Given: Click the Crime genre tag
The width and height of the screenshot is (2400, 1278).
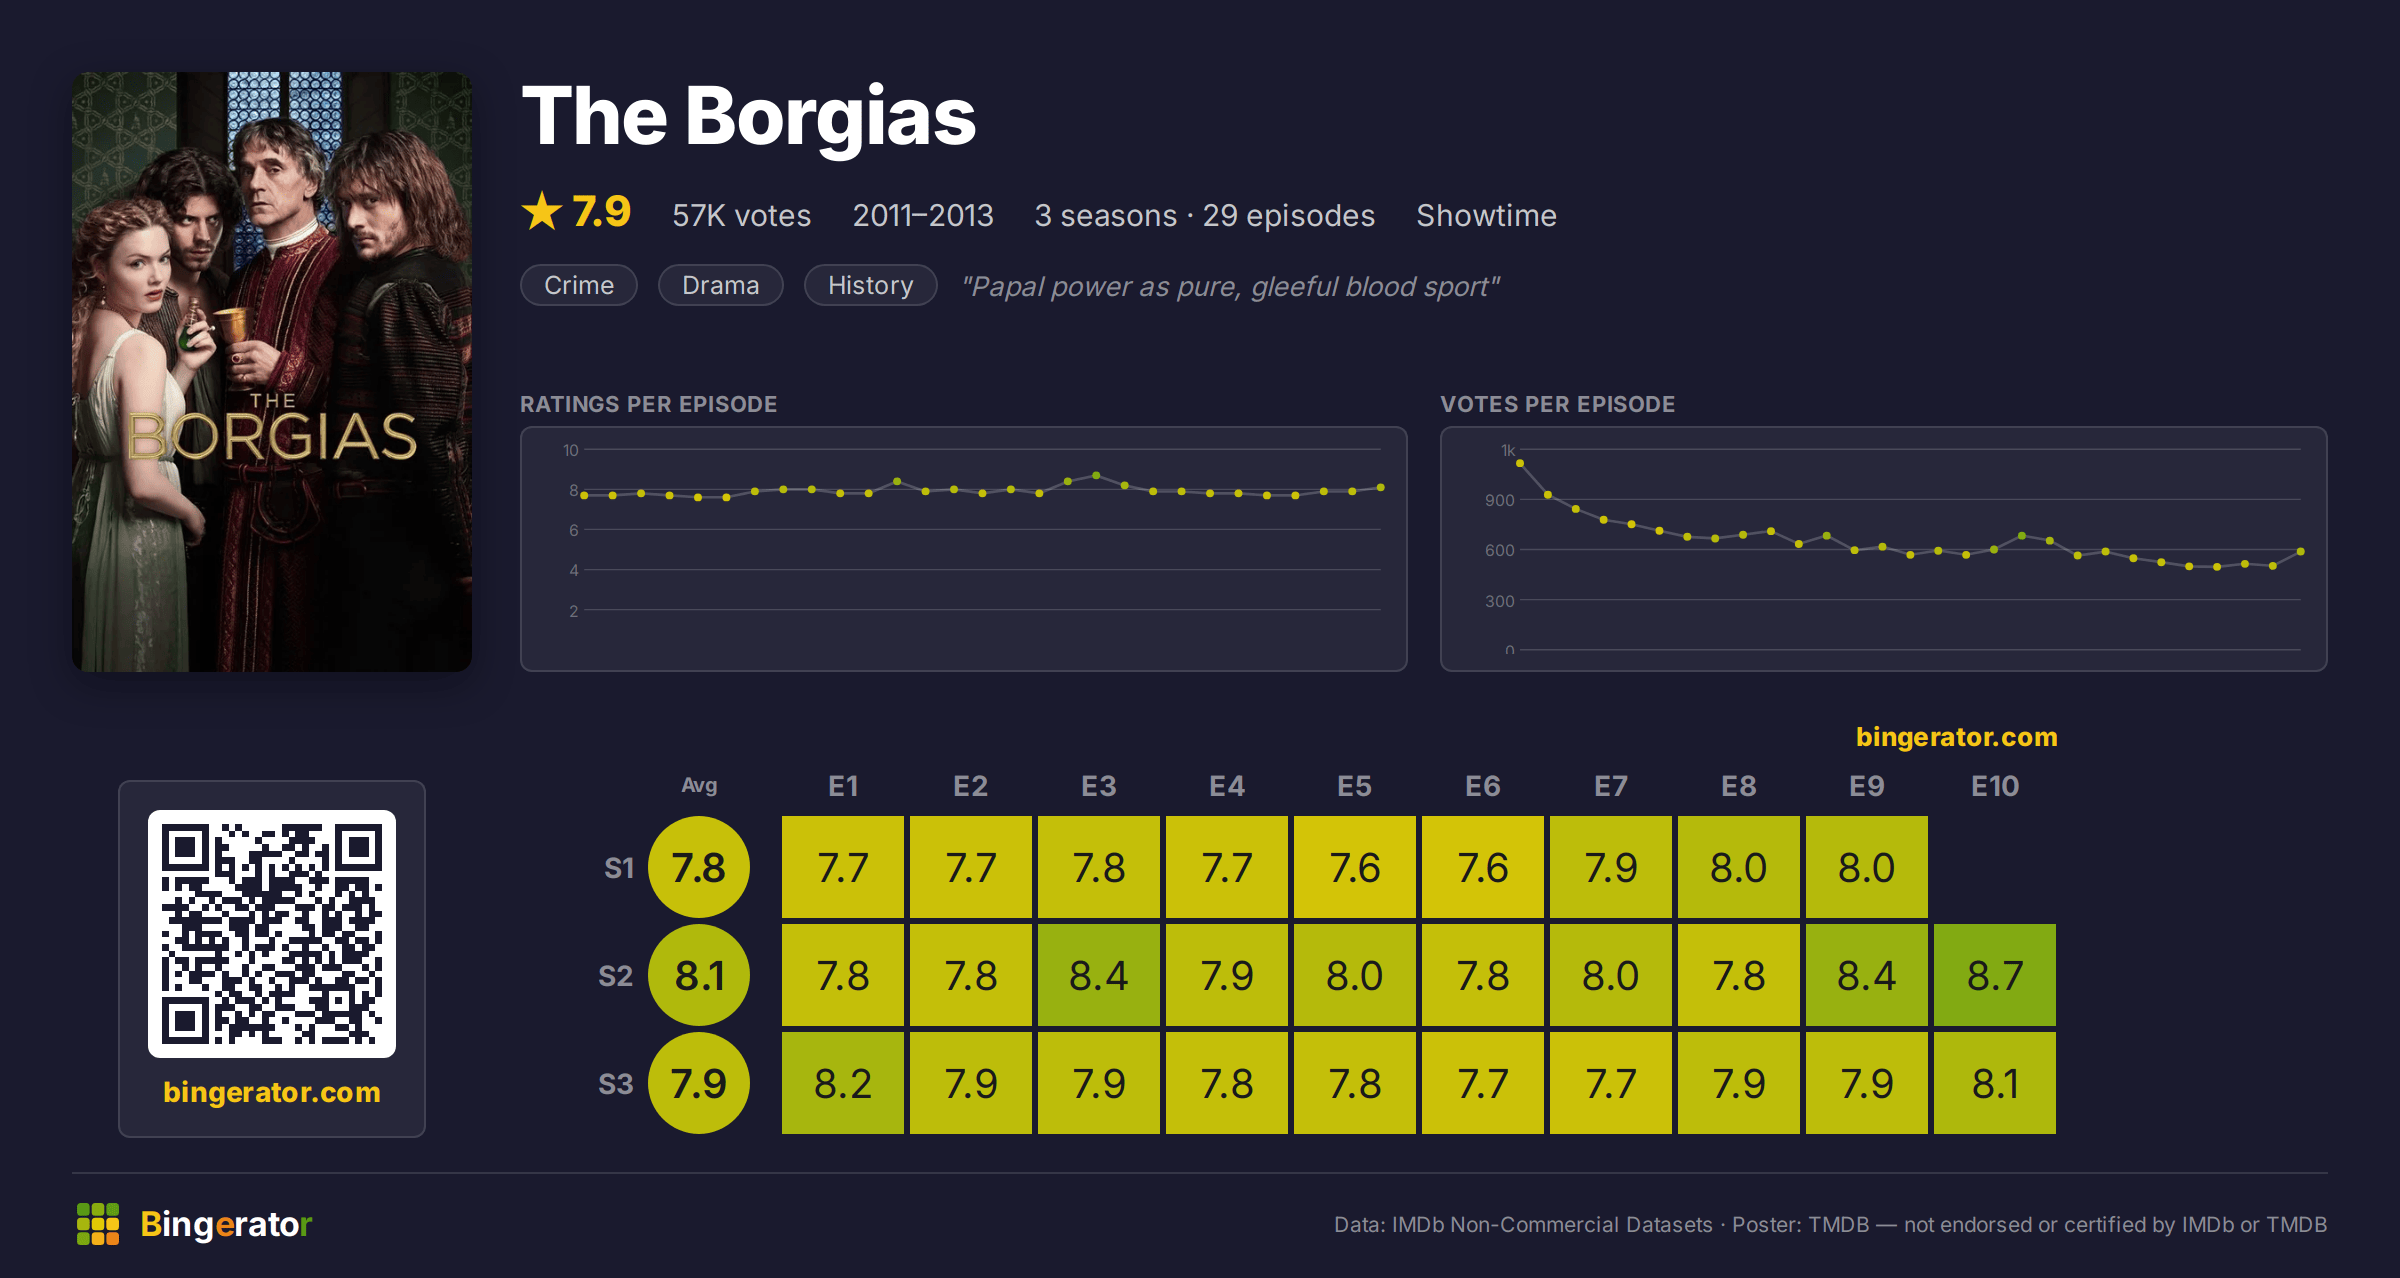Looking at the screenshot, I should pos(579,285).
